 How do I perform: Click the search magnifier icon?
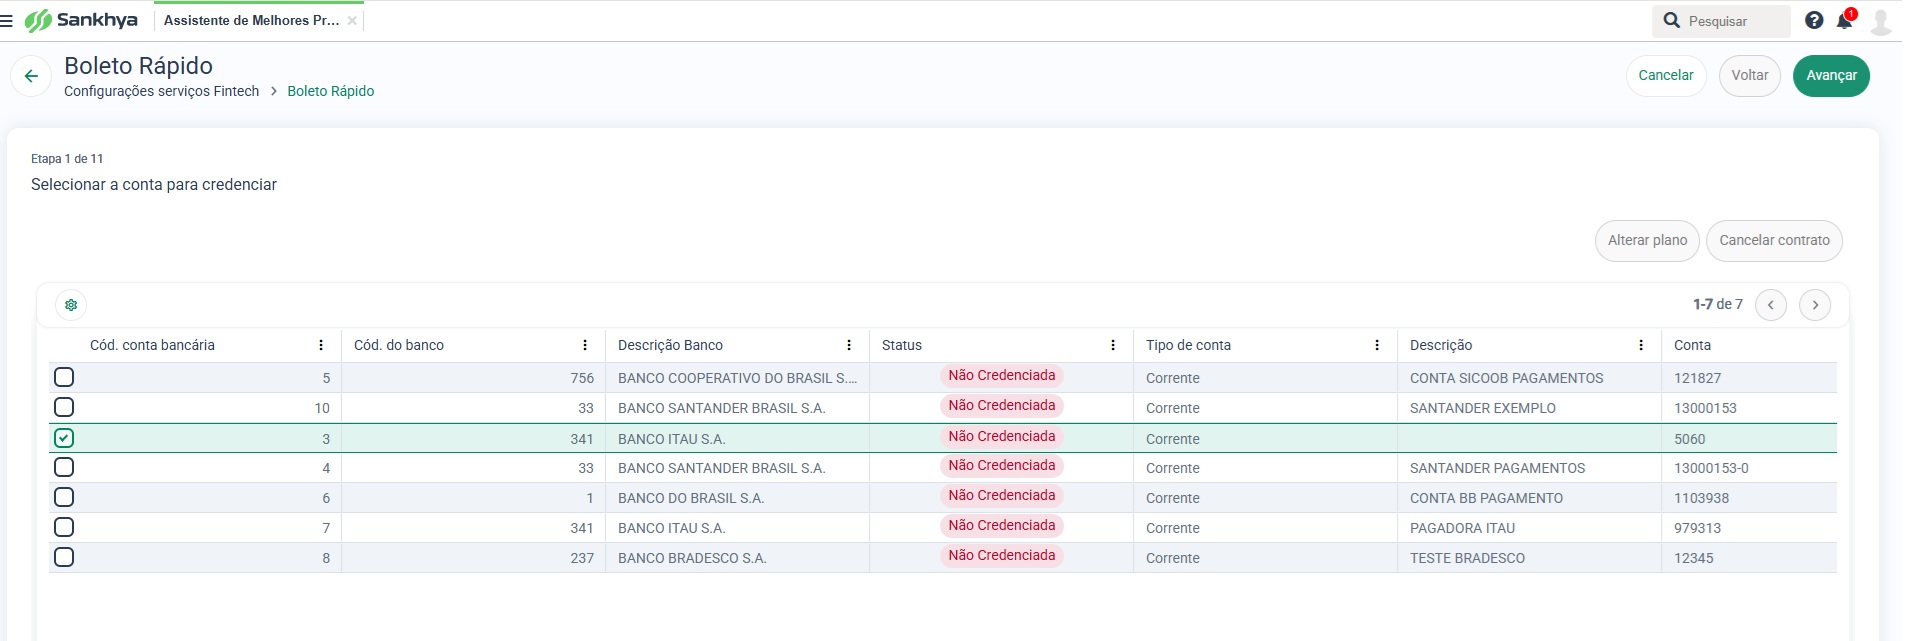(x=1671, y=20)
